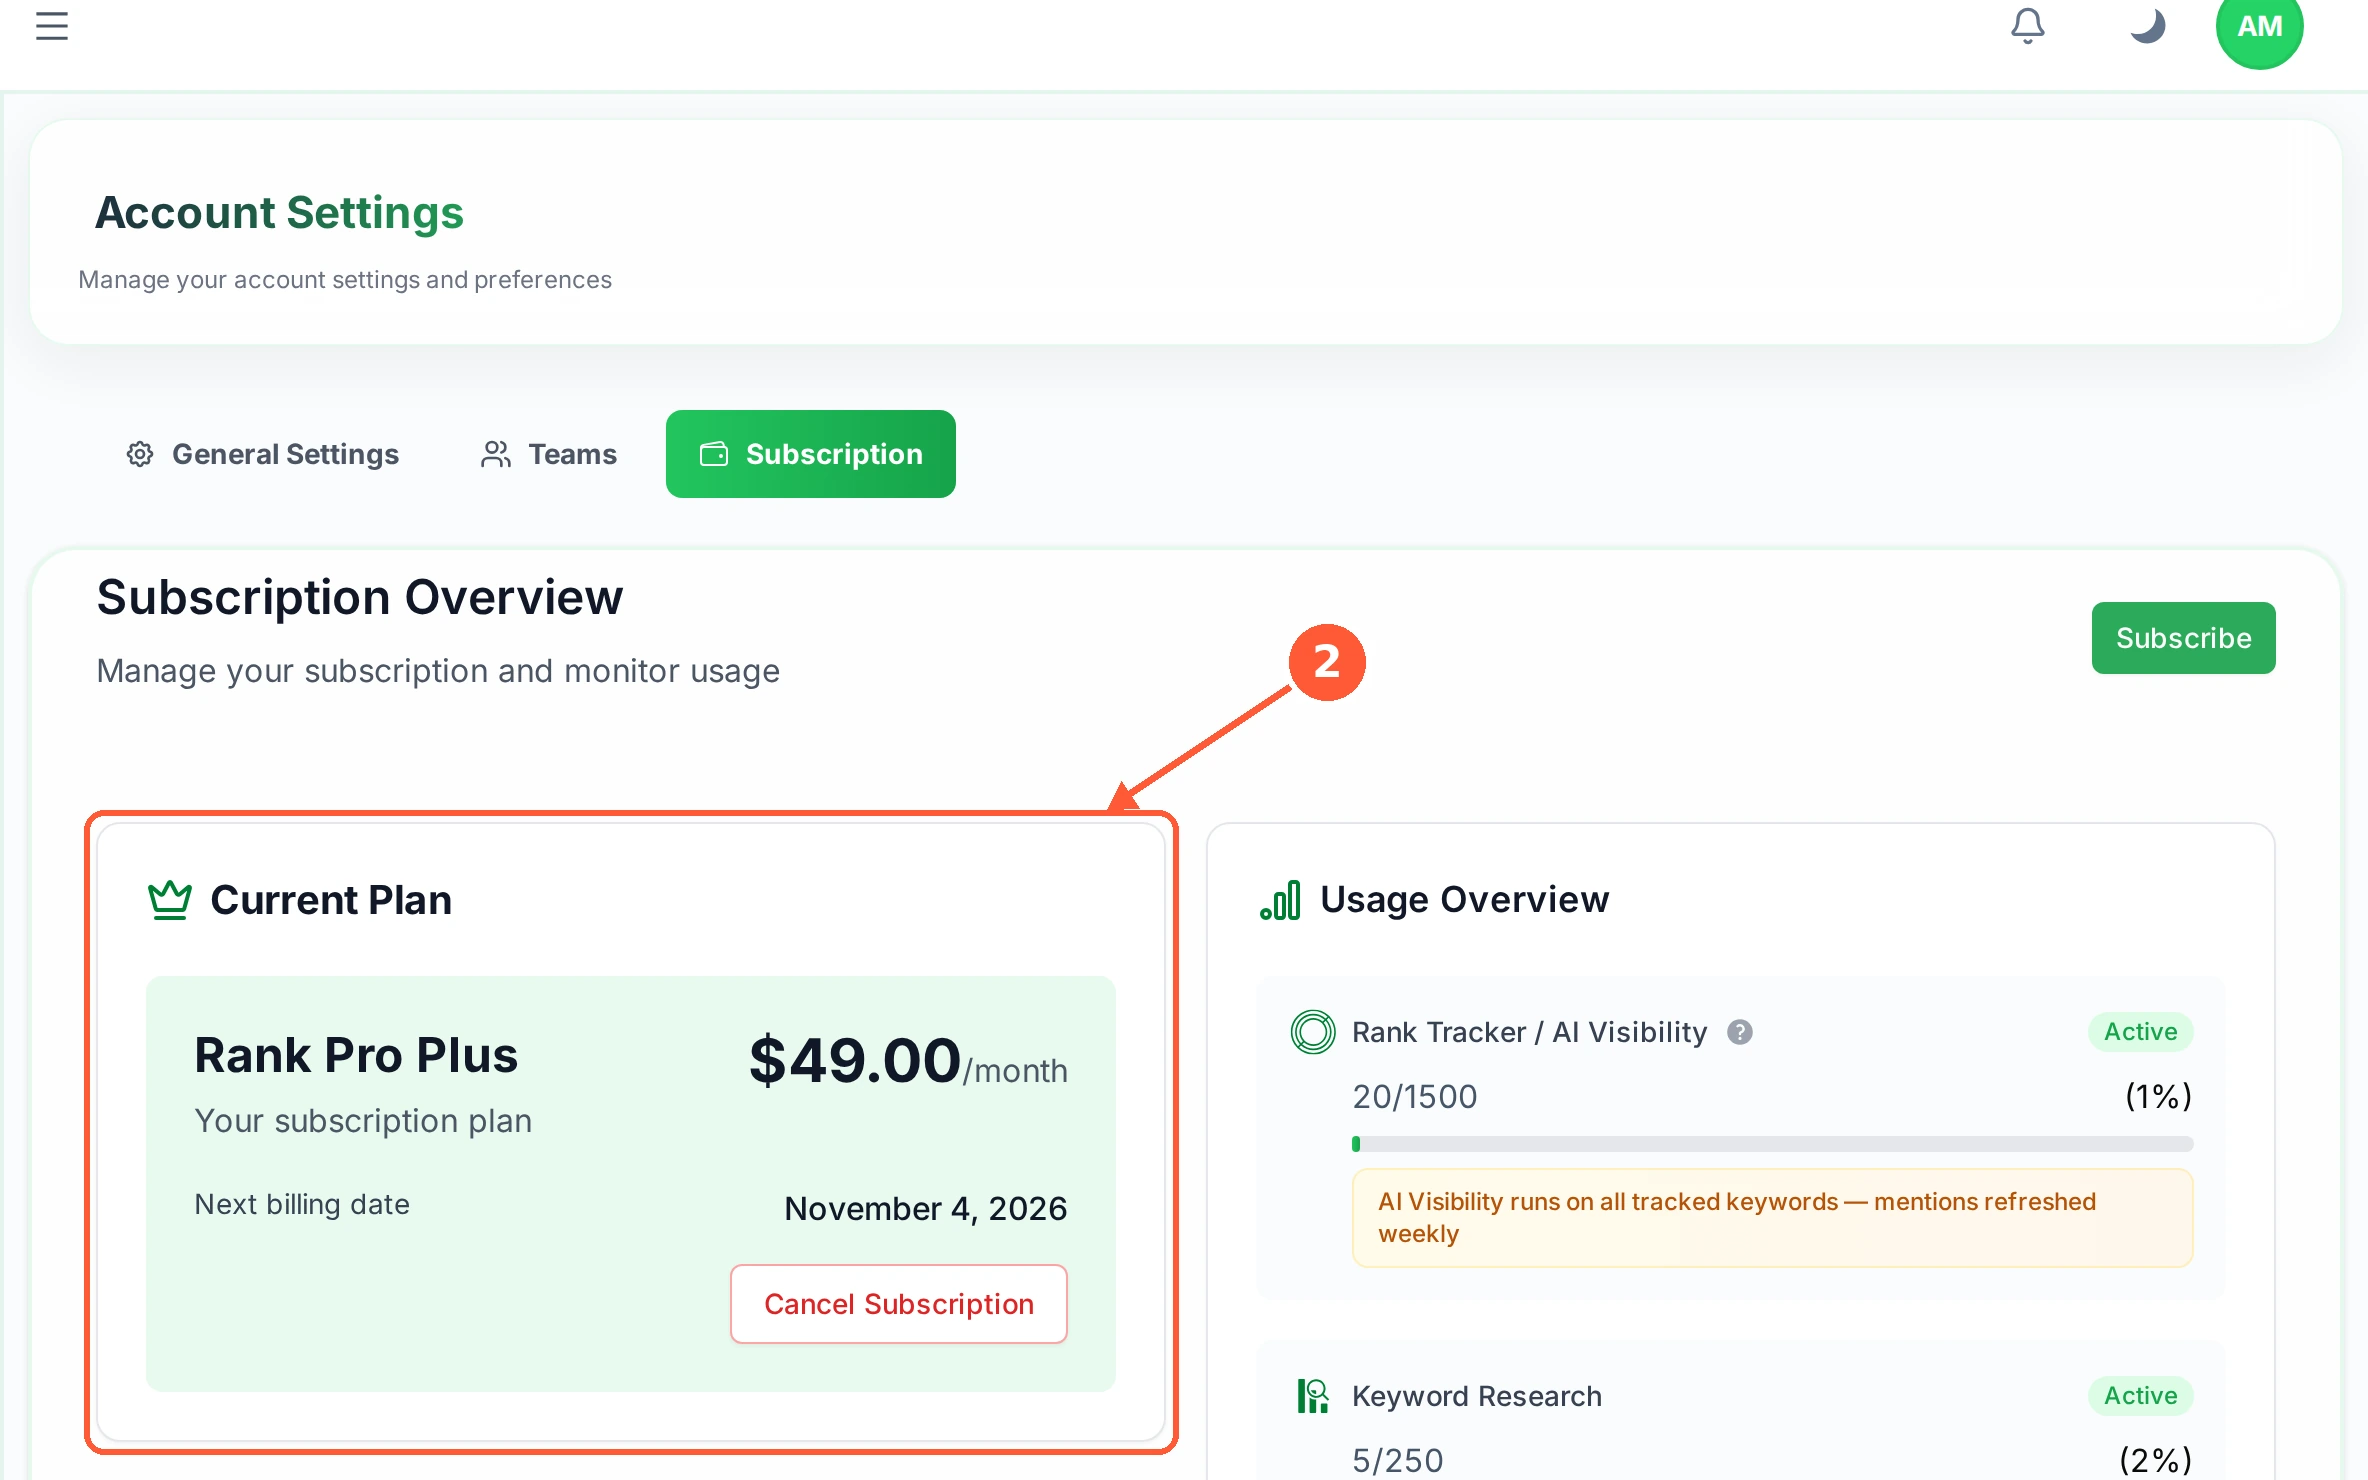
Task: Open notifications bell
Action: (x=2027, y=26)
